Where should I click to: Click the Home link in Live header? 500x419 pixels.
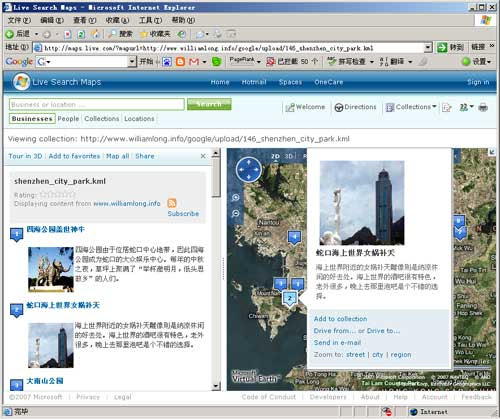pos(220,82)
